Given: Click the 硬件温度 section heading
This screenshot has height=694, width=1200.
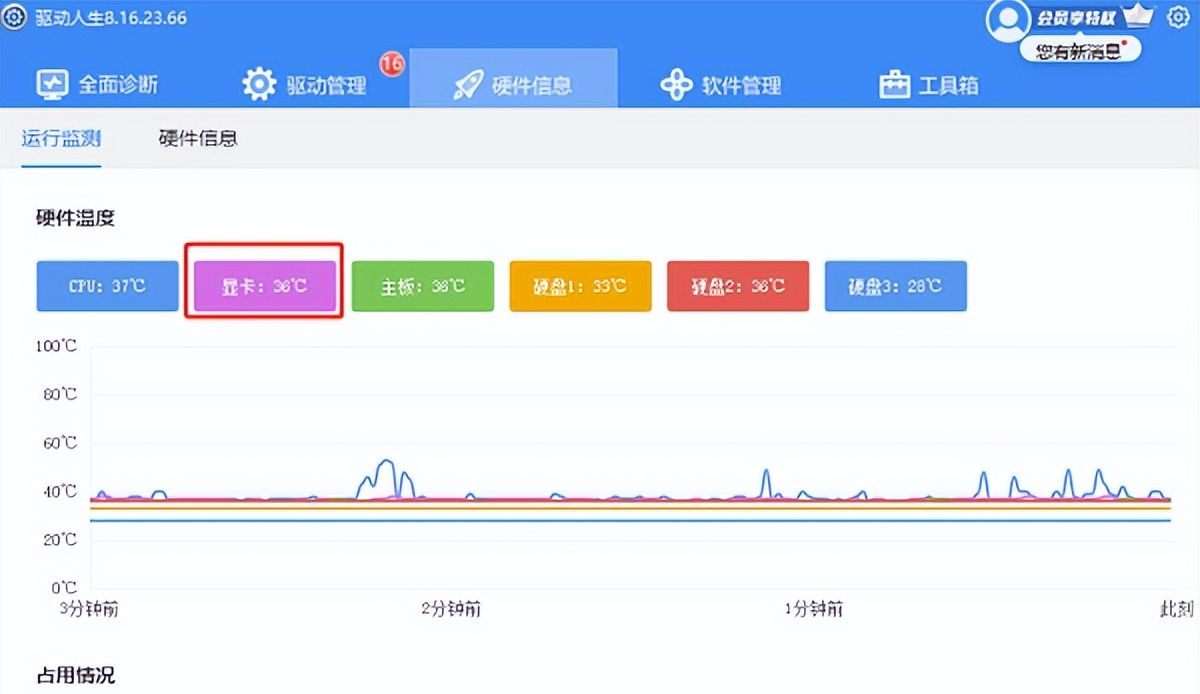Looking at the screenshot, I should 76,218.
